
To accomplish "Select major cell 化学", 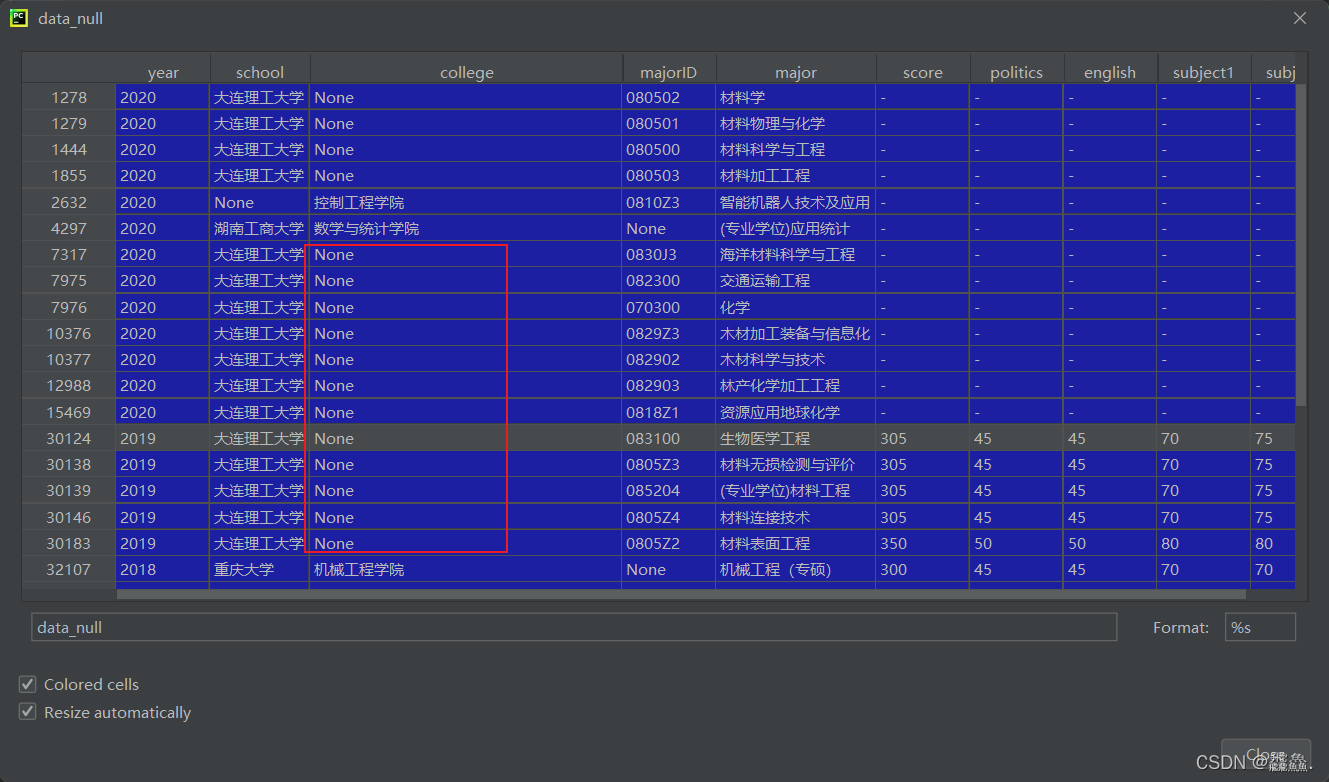I will (796, 307).
